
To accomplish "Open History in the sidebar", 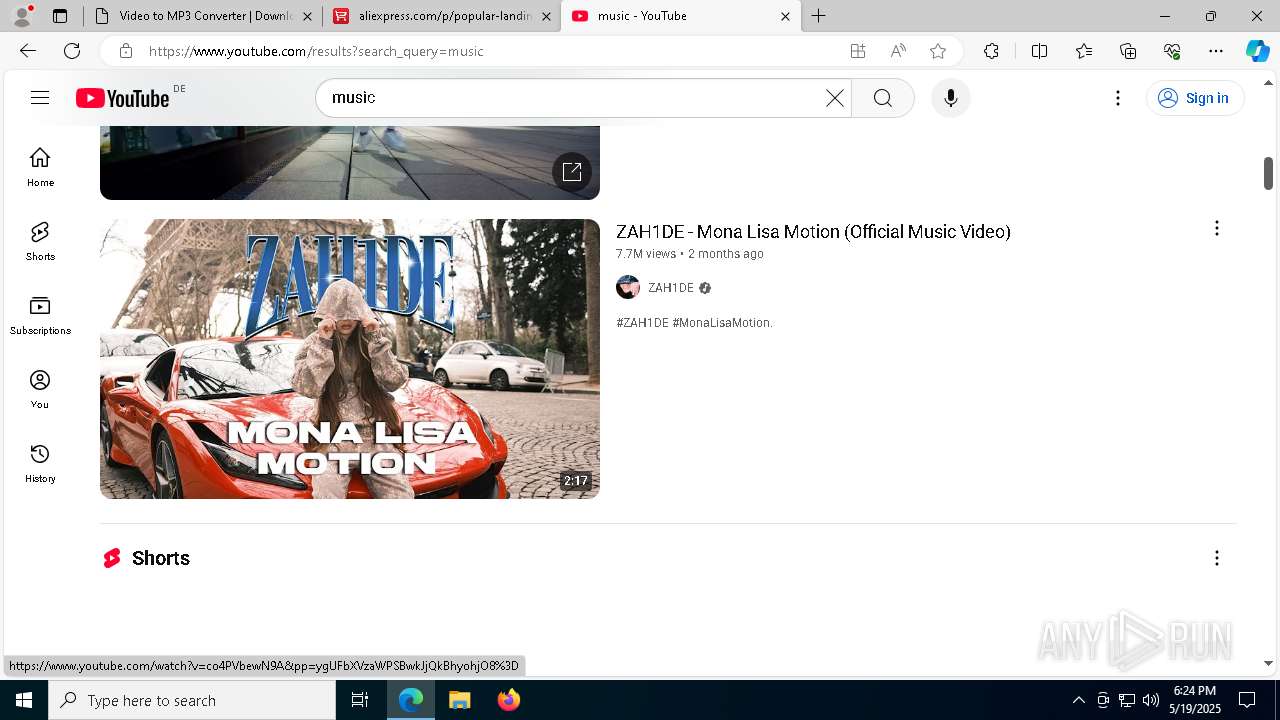I will coord(40,463).
